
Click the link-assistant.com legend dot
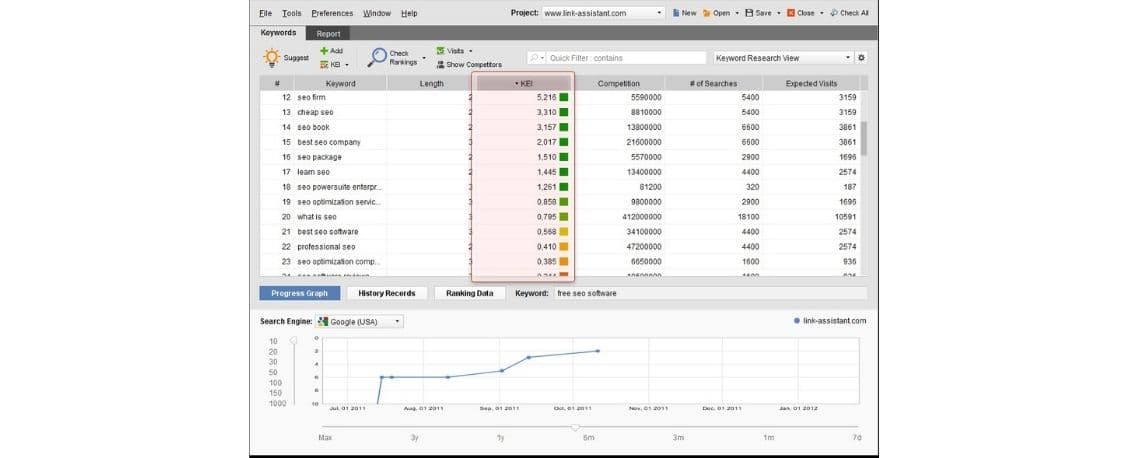coord(797,321)
